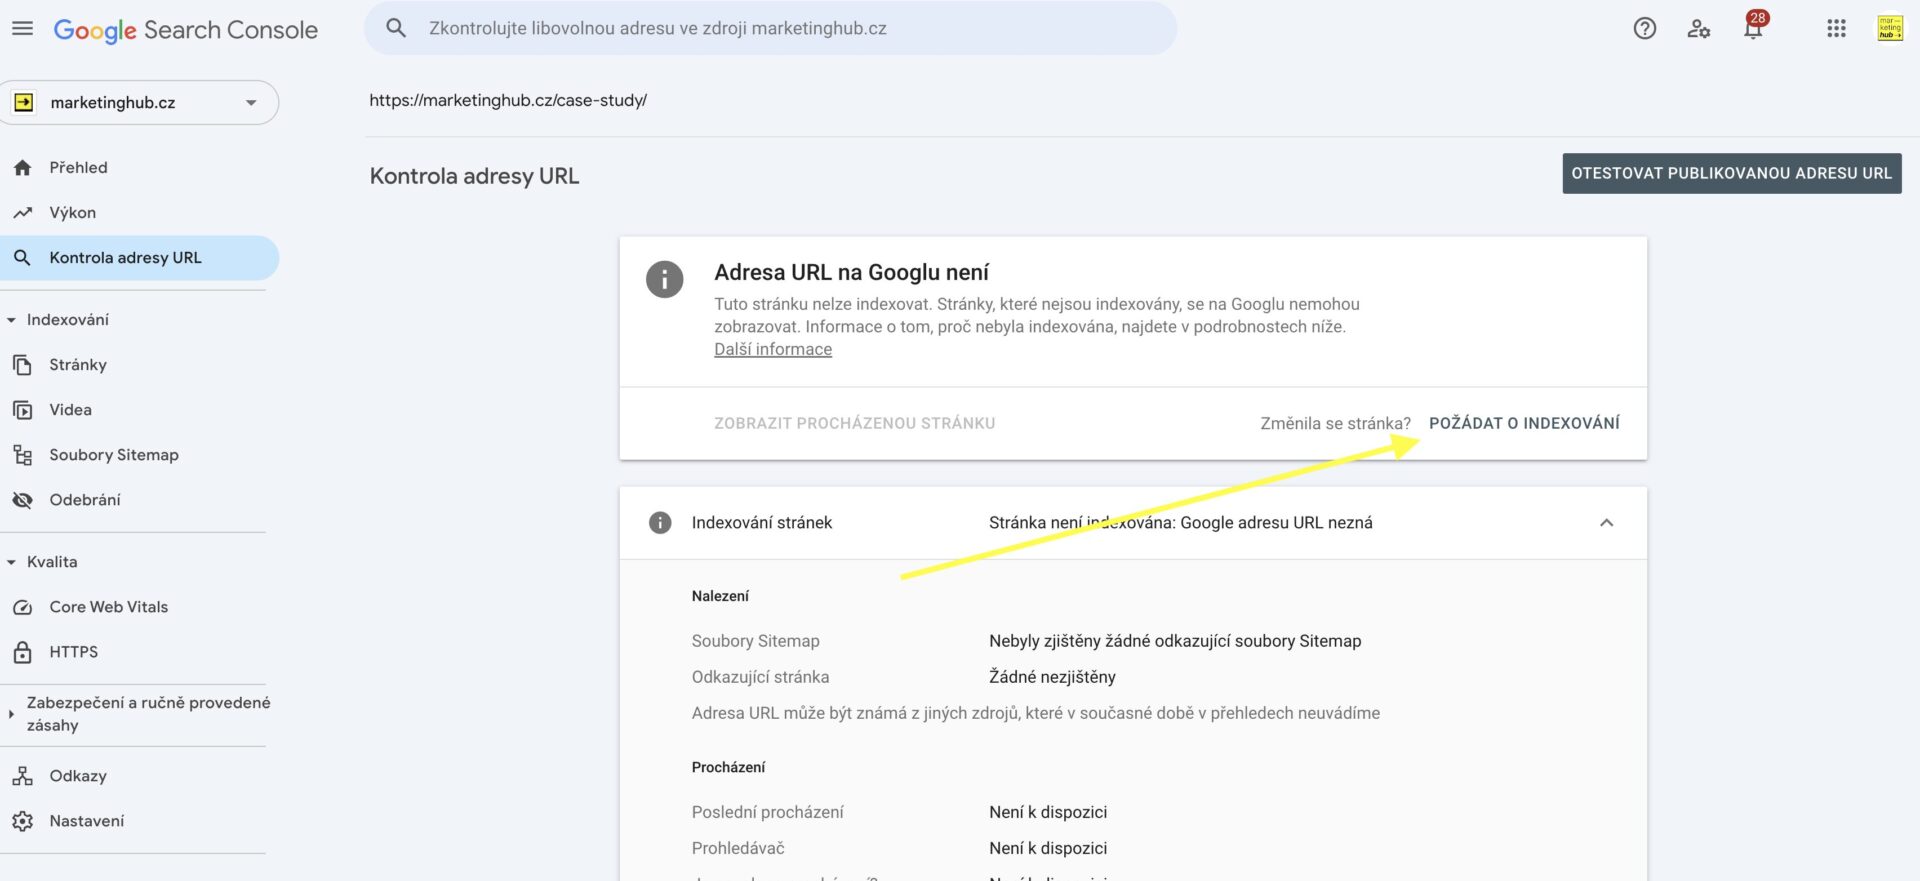Click the Nastavení gear icon
The width and height of the screenshot is (1920, 881).
click(x=23, y=821)
